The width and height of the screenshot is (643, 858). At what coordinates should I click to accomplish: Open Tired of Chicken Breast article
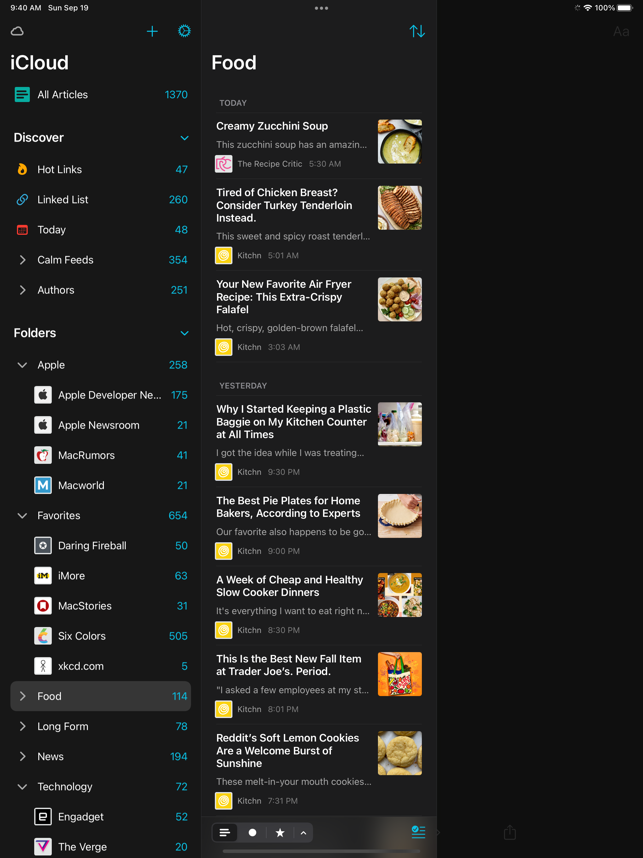tap(318, 224)
